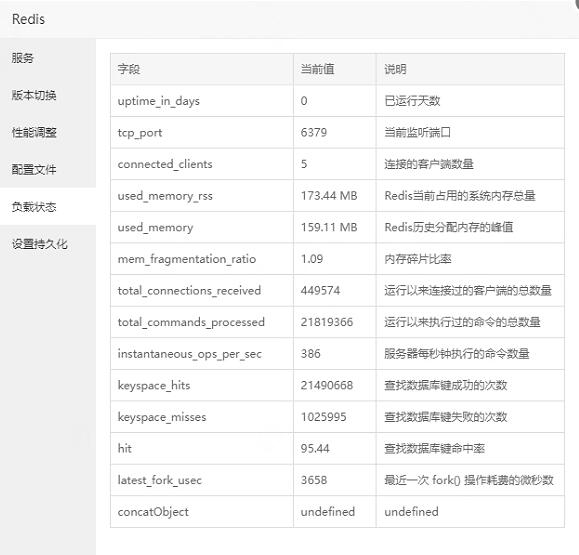This screenshot has width=579, height=555.
Task: Select the instantaneous_ops_per_sec field cell
Action: click(202, 354)
